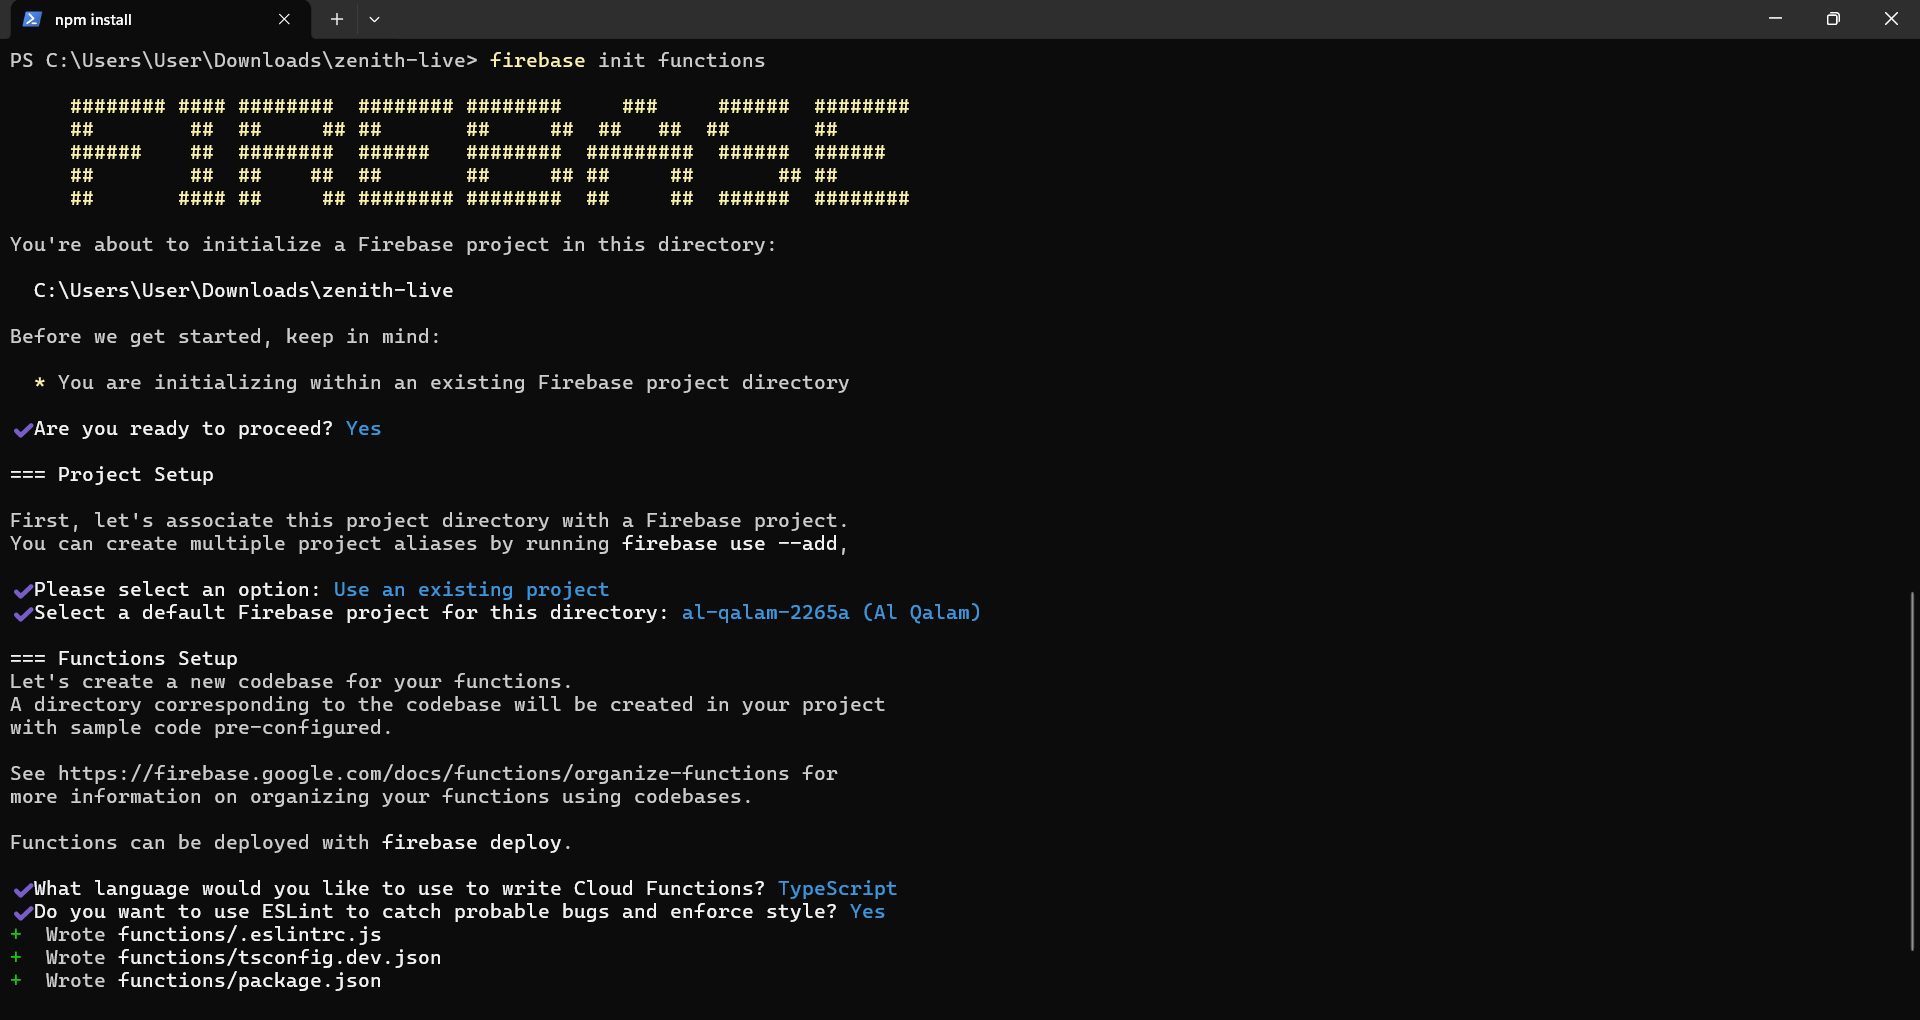Click the "=== Project Setup" heading

(112, 475)
